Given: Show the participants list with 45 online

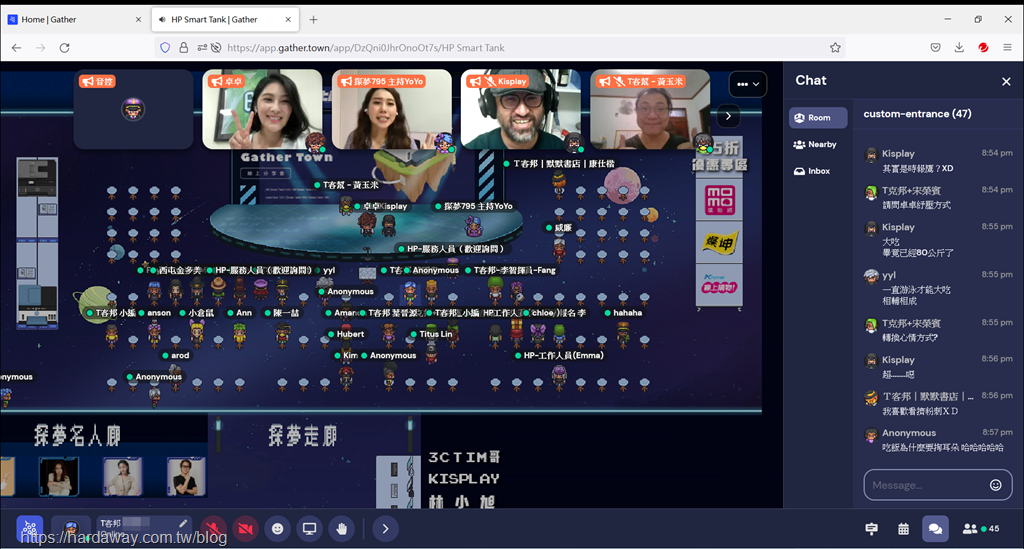Looking at the screenshot, I should click(x=981, y=529).
